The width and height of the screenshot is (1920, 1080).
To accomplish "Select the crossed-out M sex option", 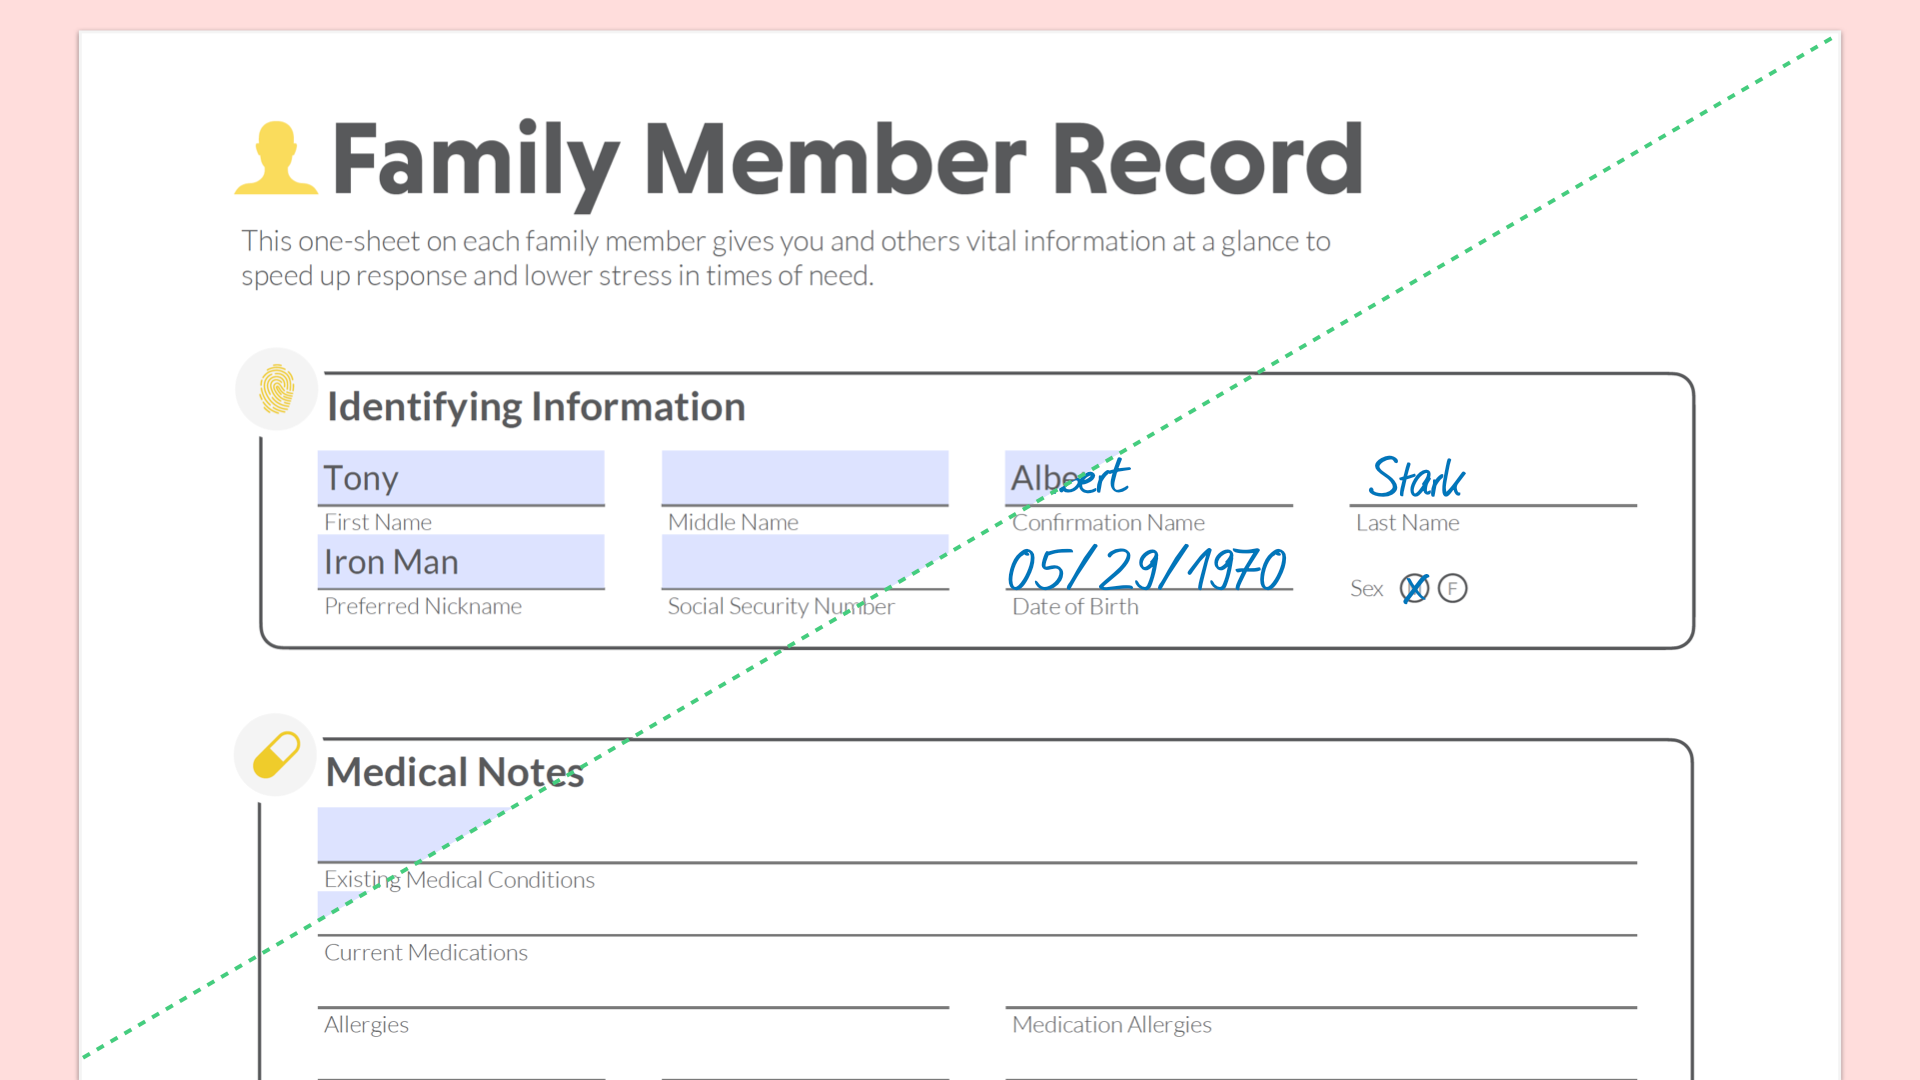I will click(1414, 588).
